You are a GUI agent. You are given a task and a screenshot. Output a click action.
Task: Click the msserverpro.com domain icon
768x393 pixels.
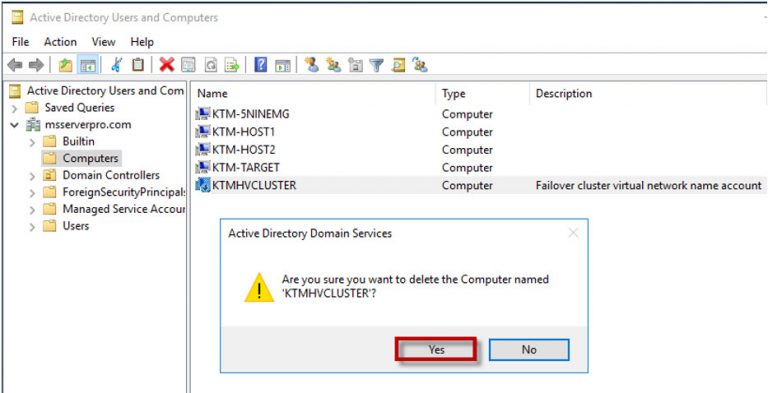[x=33, y=124]
